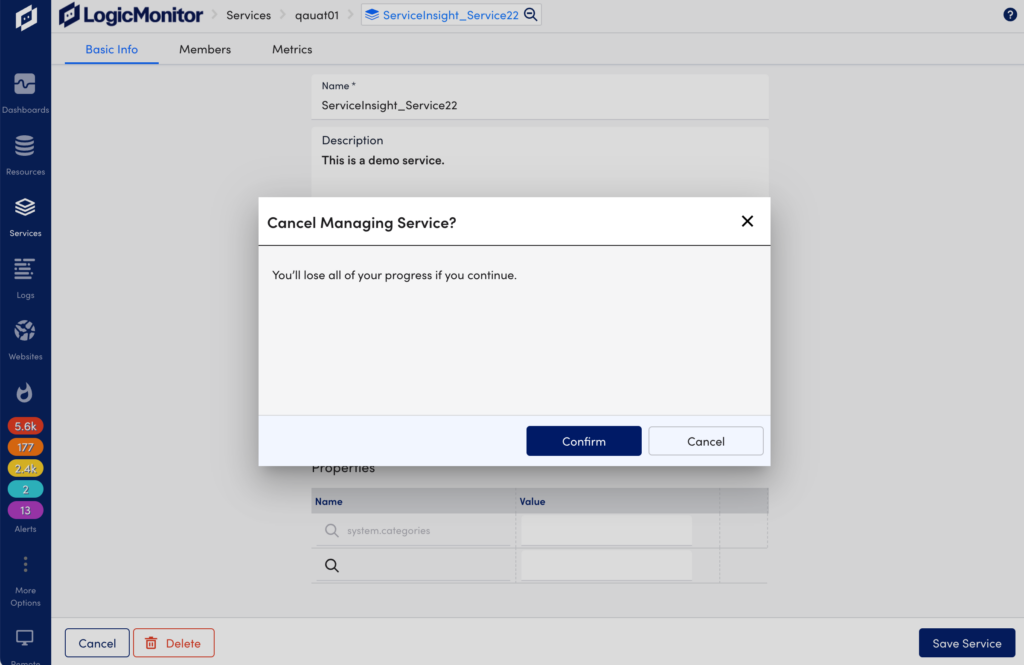Image resolution: width=1024 pixels, height=665 pixels.
Task: Open Resources from the sidebar
Action: (x=25, y=155)
